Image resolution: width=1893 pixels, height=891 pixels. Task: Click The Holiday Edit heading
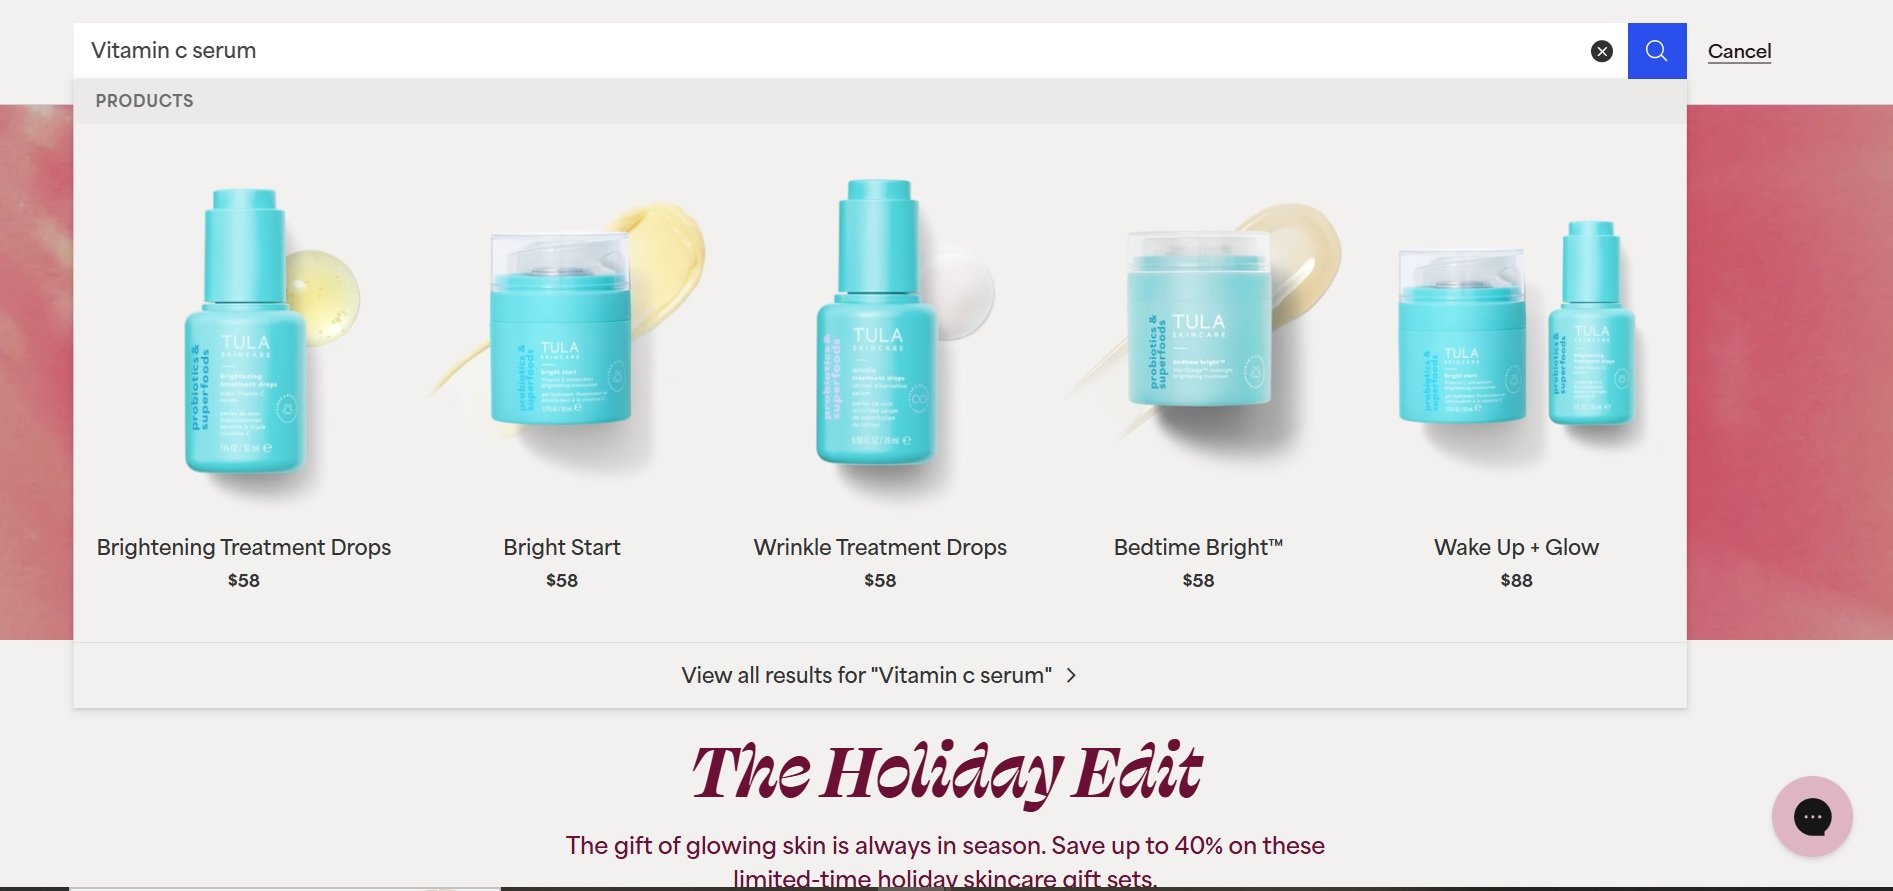(x=946, y=773)
